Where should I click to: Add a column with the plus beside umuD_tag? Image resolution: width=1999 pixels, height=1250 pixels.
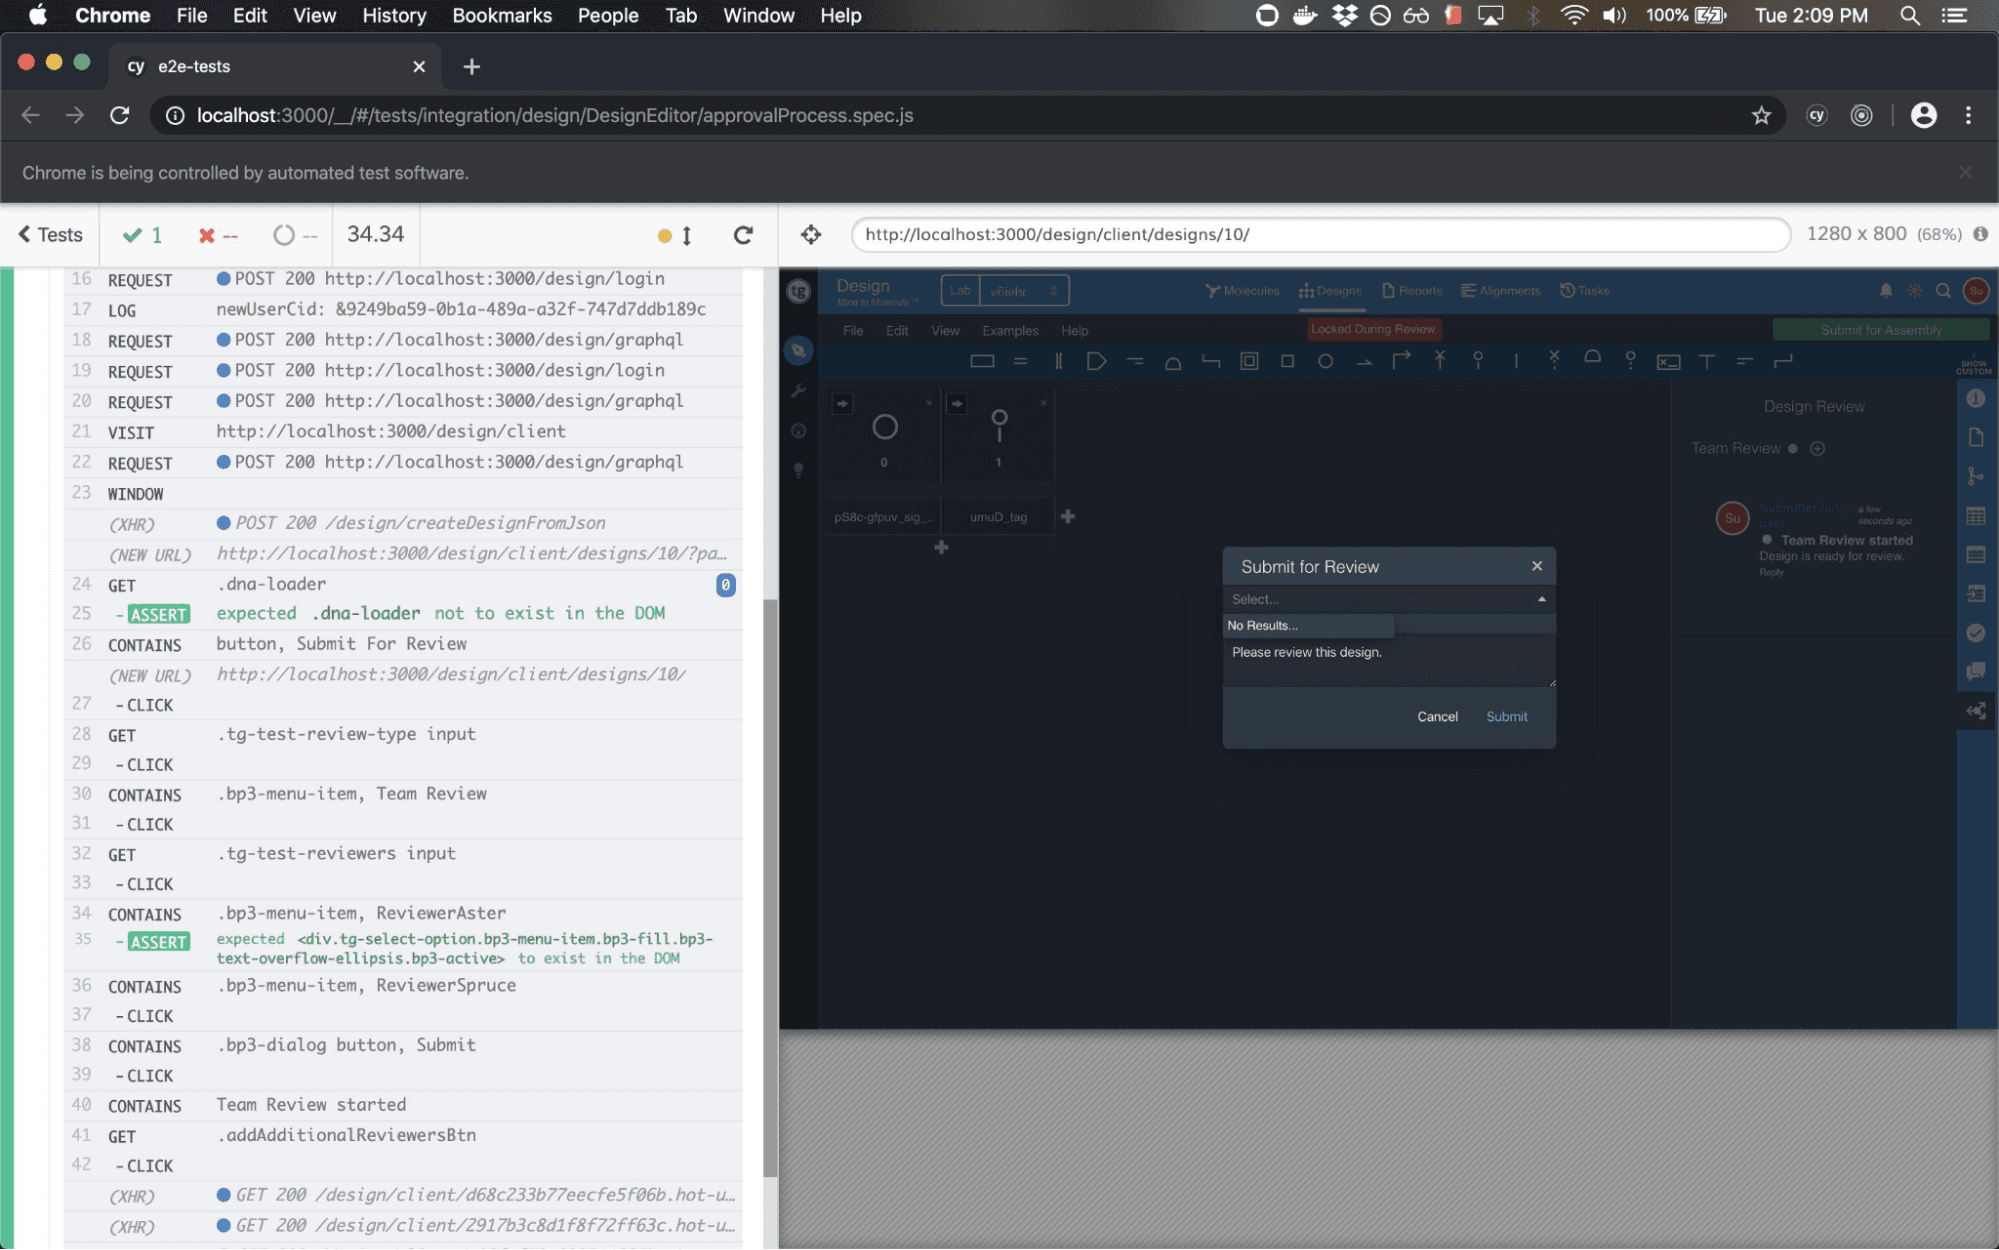point(1067,517)
